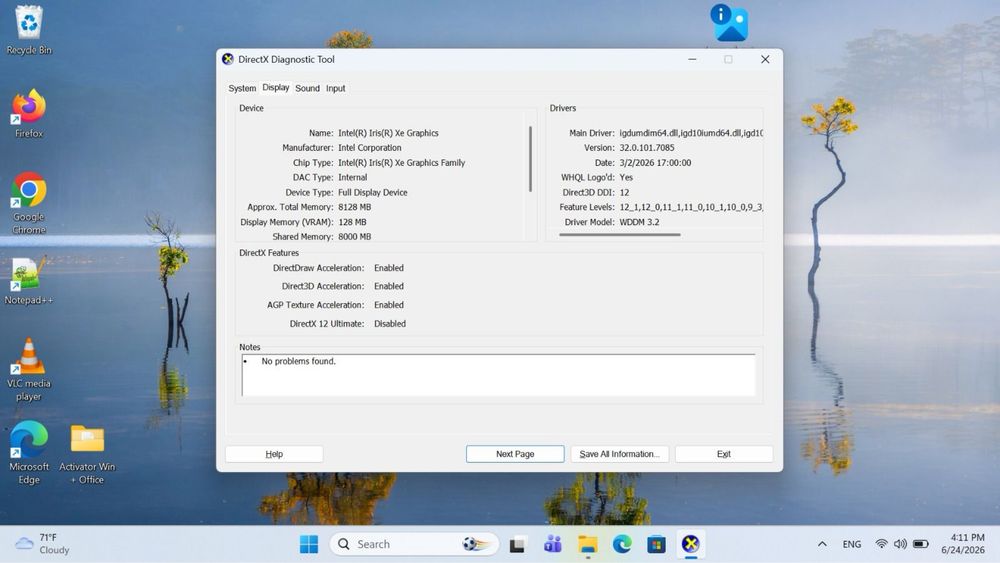The width and height of the screenshot is (1000, 563).
Task: Select the No problems found note
Action: (x=298, y=361)
